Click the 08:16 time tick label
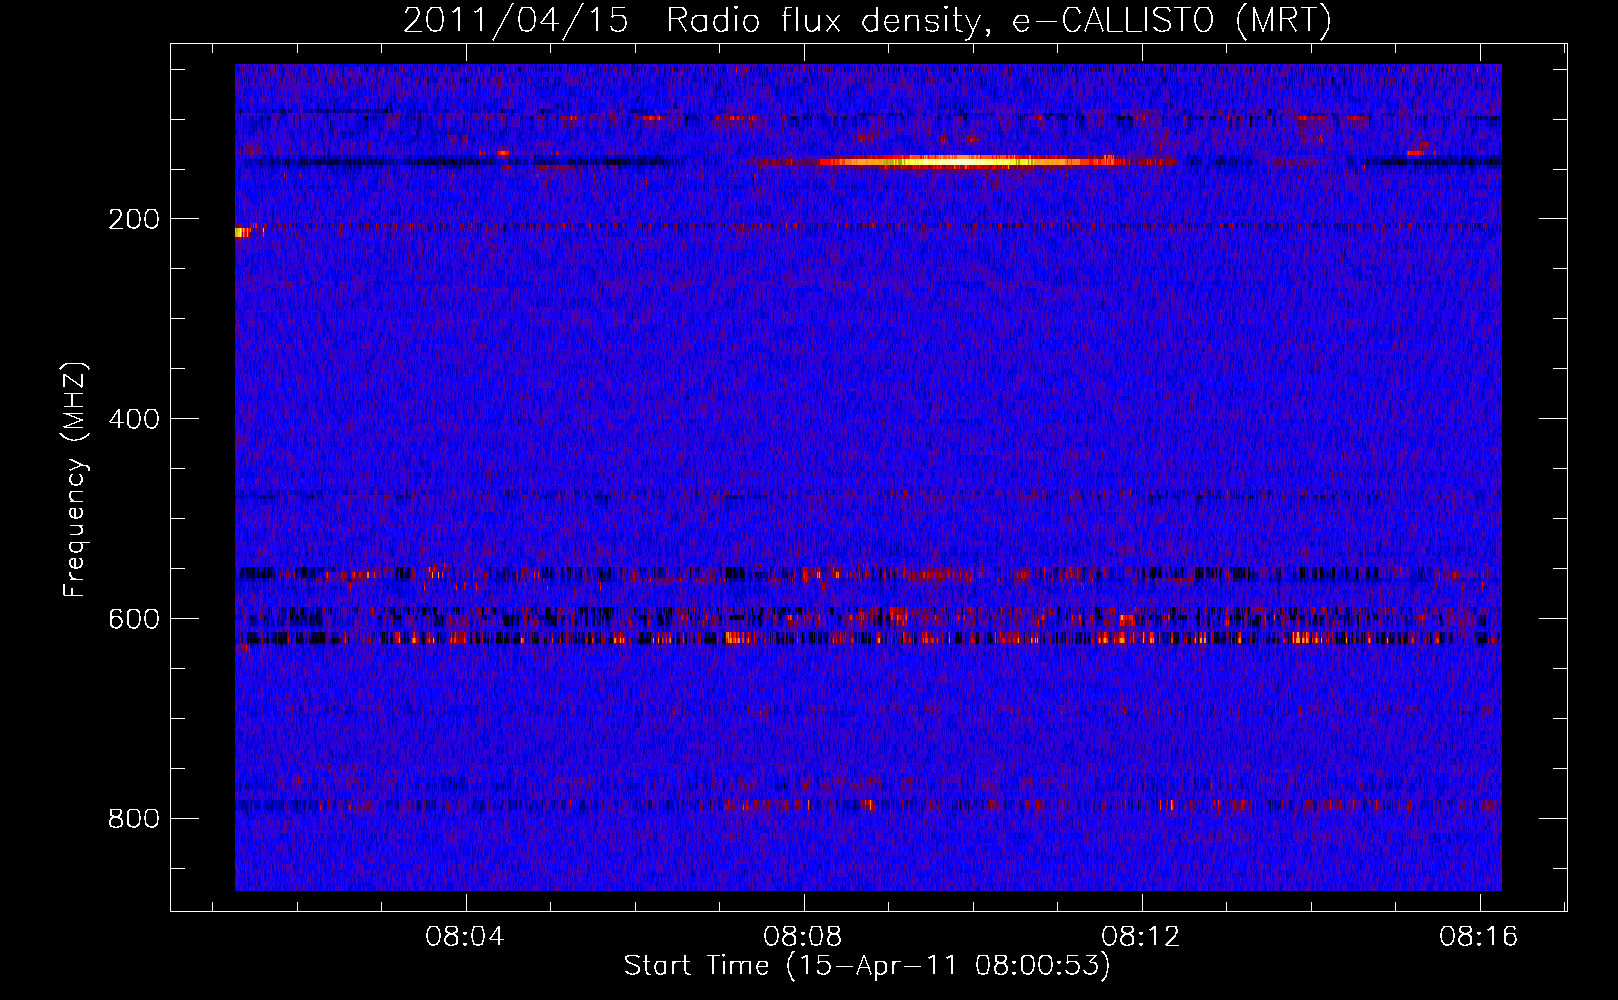This screenshot has width=1618, height=1000. (x=1479, y=937)
